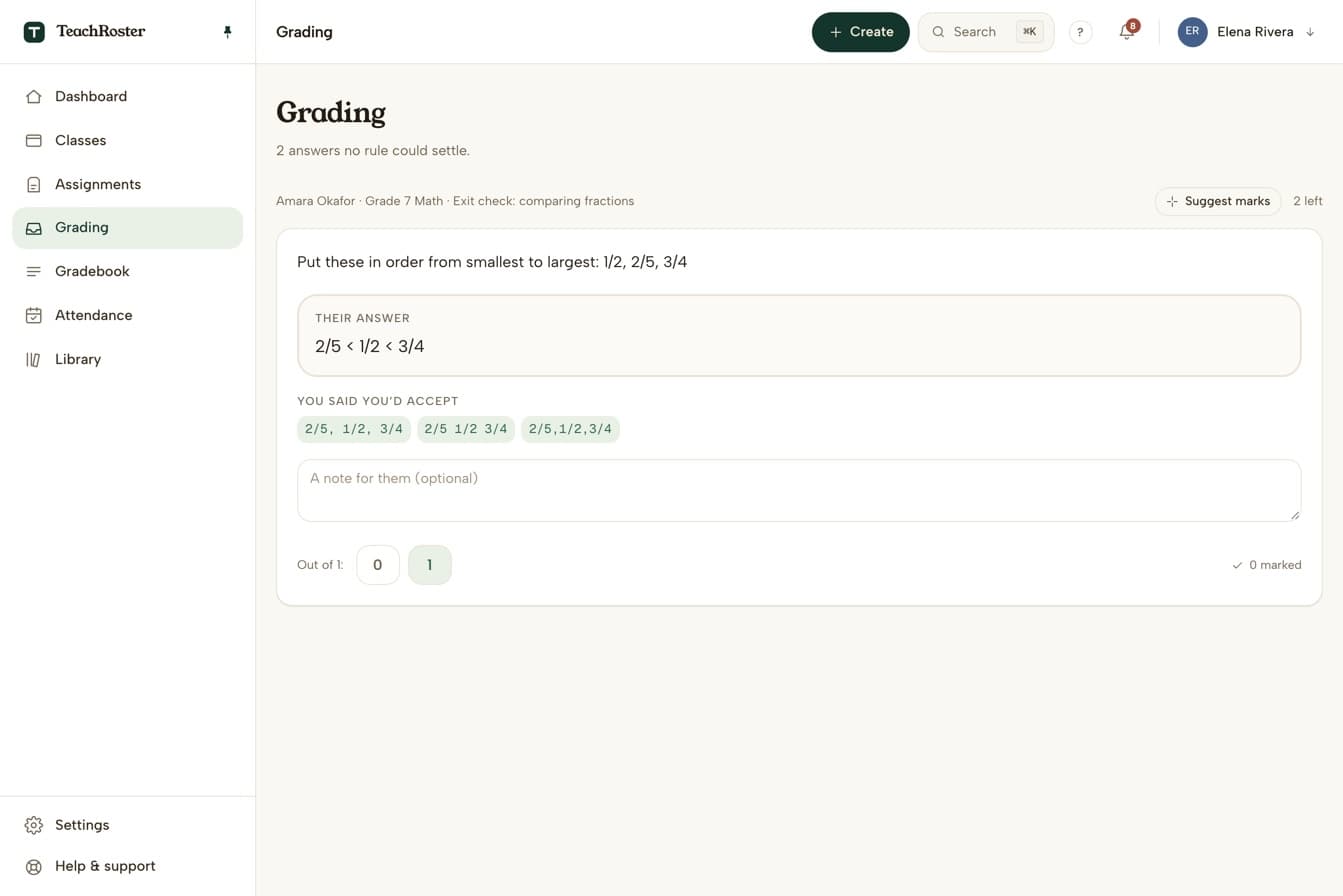
Task: Click the Classes sidebar icon
Action: 34,141
